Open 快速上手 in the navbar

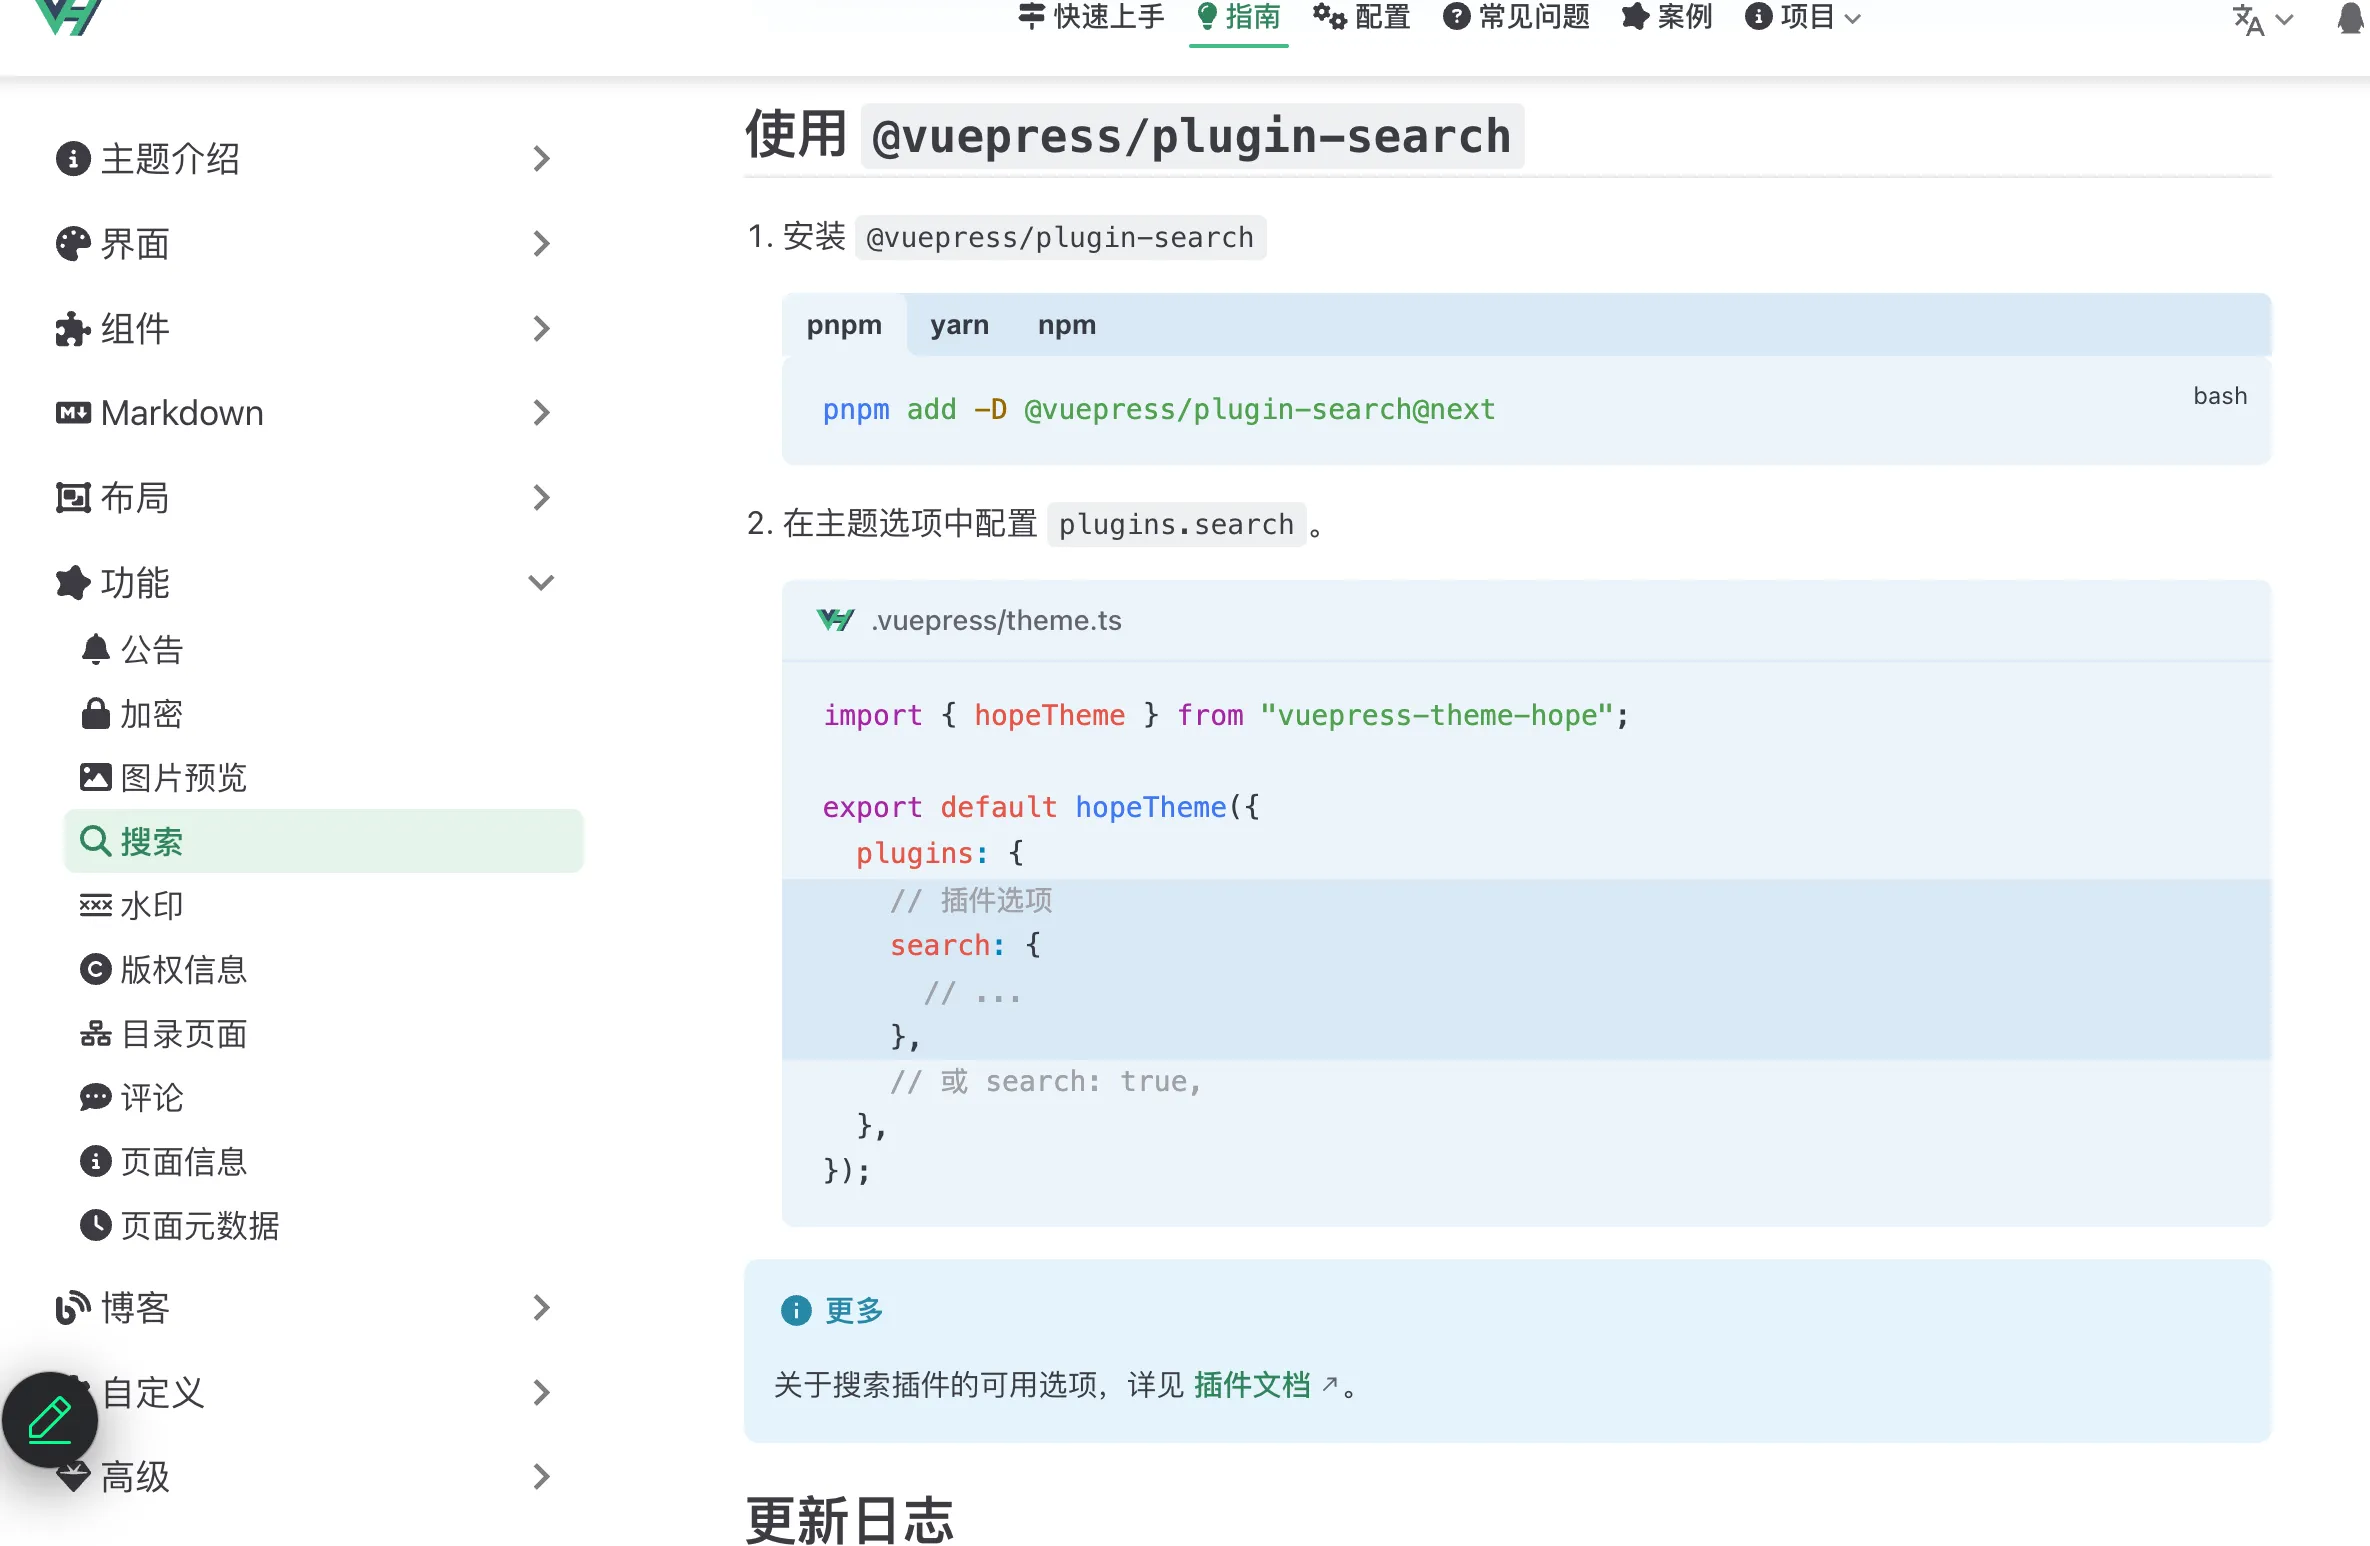point(1092,17)
